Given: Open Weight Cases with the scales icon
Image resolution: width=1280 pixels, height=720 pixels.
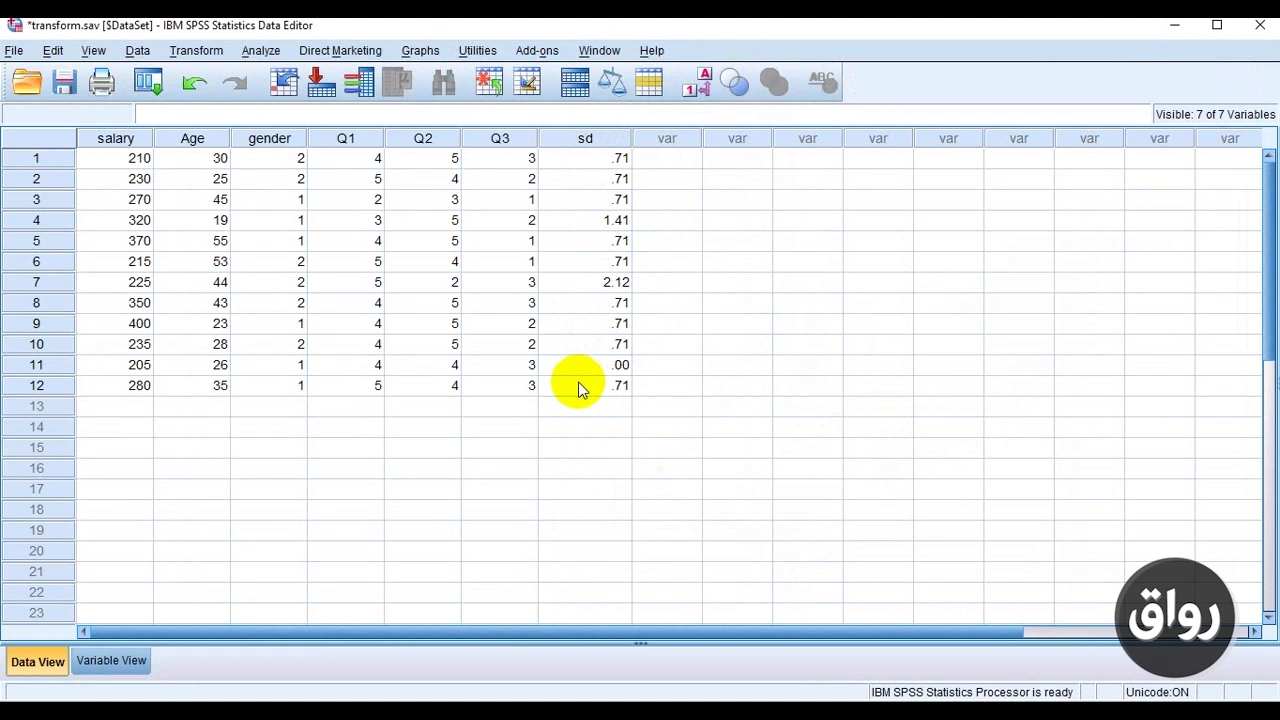Looking at the screenshot, I should [x=612, y=82].
